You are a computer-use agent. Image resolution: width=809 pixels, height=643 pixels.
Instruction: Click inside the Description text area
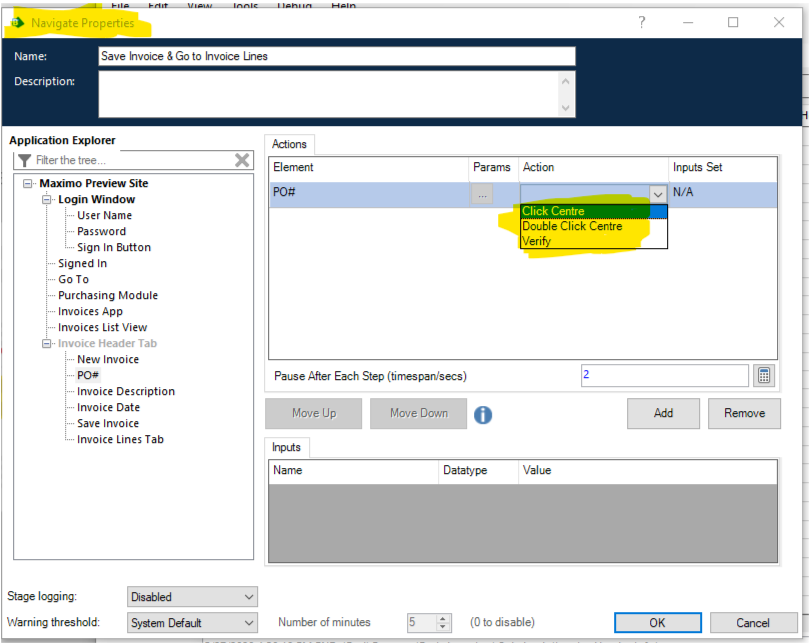coord(329,94)
